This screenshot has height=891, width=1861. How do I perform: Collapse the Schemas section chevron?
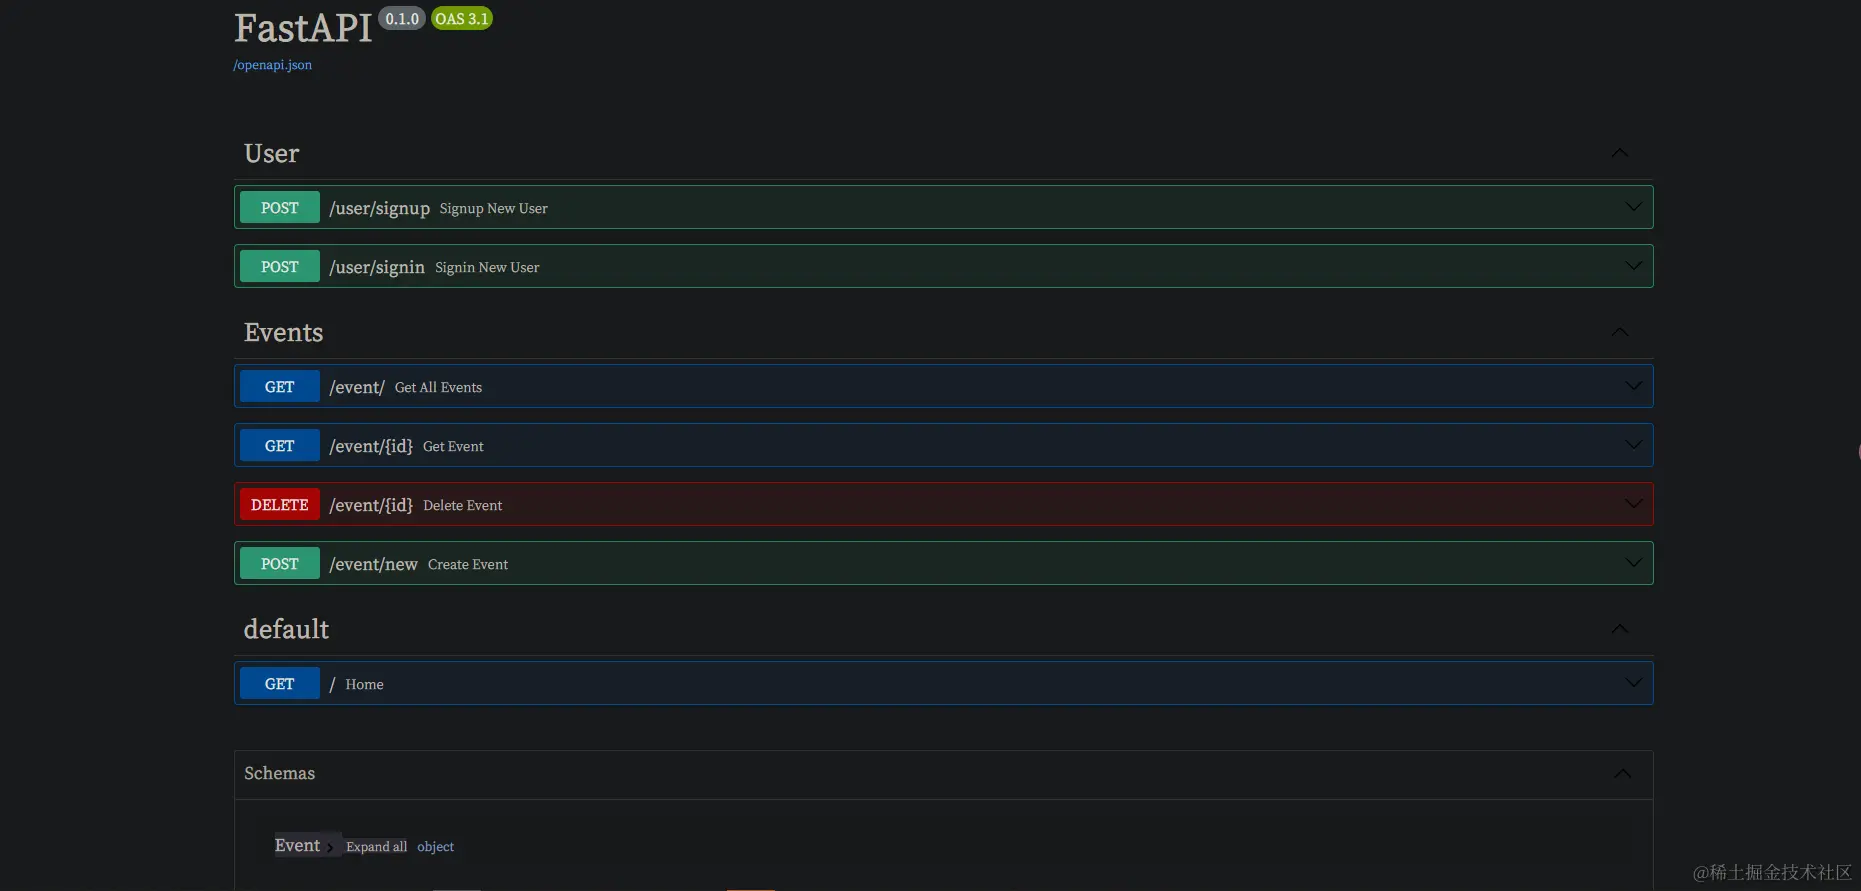tap(1622, 774)
